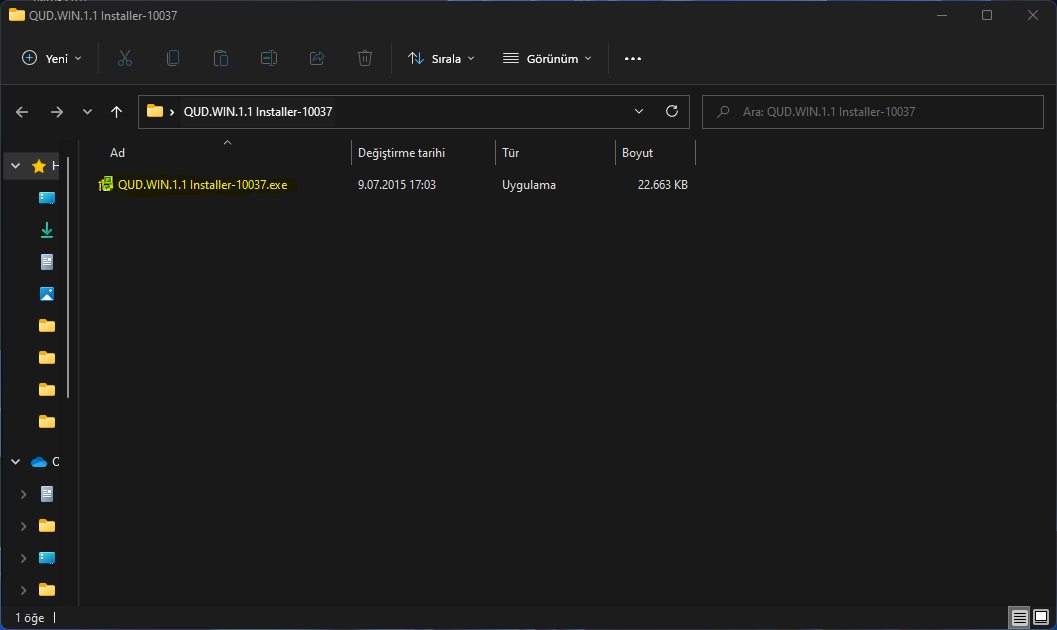
Task: Click the Cut scissors icon
Action: pyautogui.click(x=125, y=59)
